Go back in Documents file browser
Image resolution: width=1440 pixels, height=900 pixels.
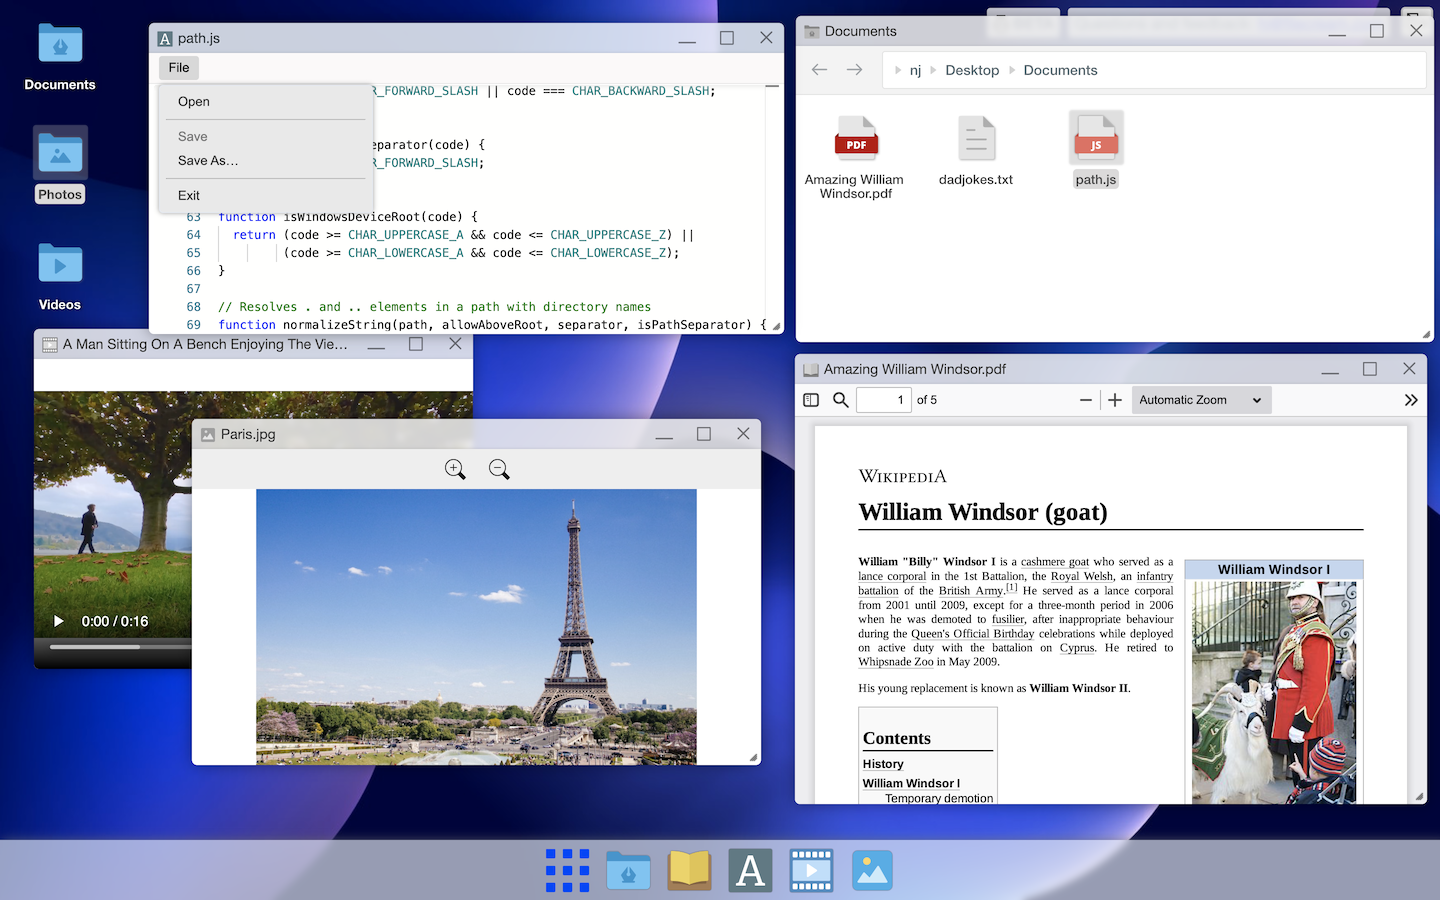(x=820, y=70)
